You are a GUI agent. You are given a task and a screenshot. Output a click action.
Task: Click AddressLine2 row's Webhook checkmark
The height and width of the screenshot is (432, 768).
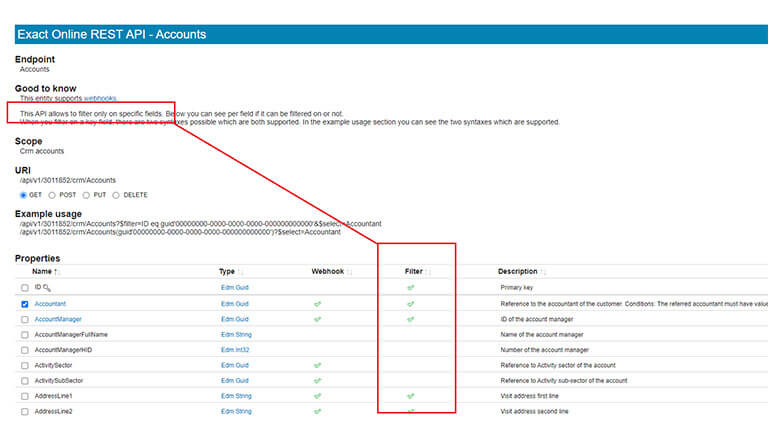[x=317, y=411]
